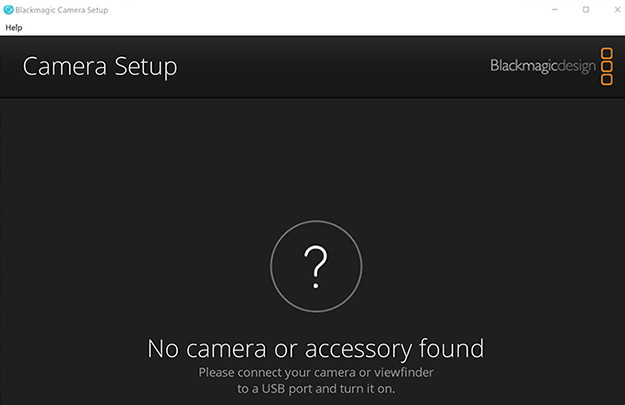The image size is (625, 405).
Task: Click the middle orange square of the logo
Action: coord(606,66)
